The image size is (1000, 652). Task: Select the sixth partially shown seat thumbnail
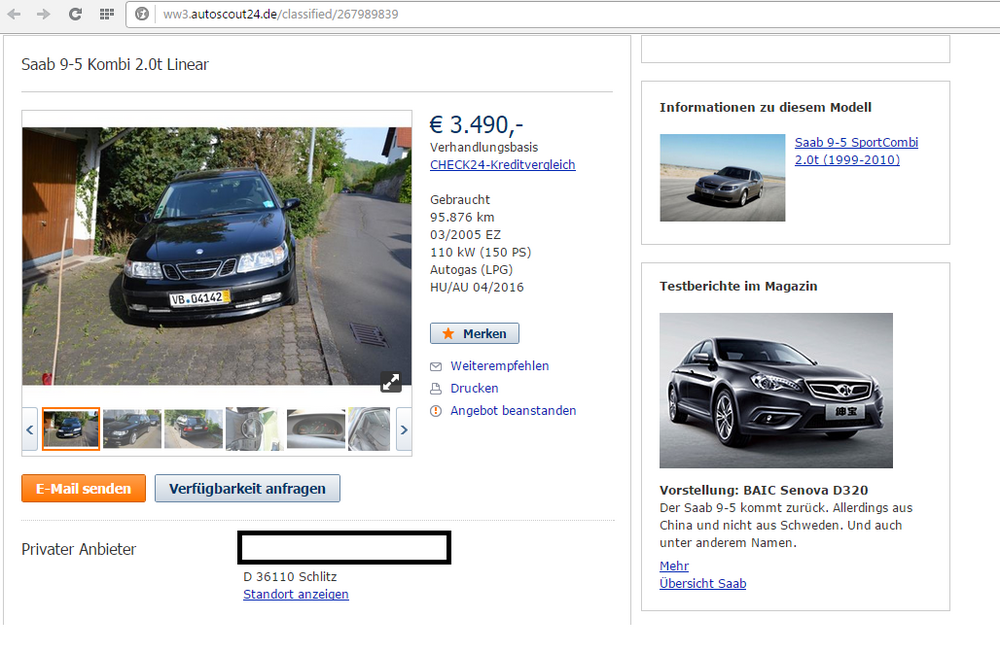click(369, 429)
